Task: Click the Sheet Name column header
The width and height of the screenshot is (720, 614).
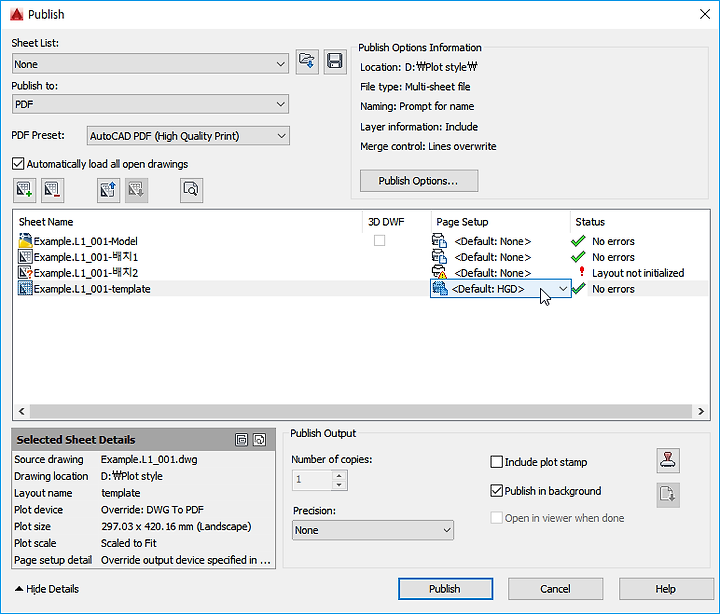Action: (x=46, y=222)
